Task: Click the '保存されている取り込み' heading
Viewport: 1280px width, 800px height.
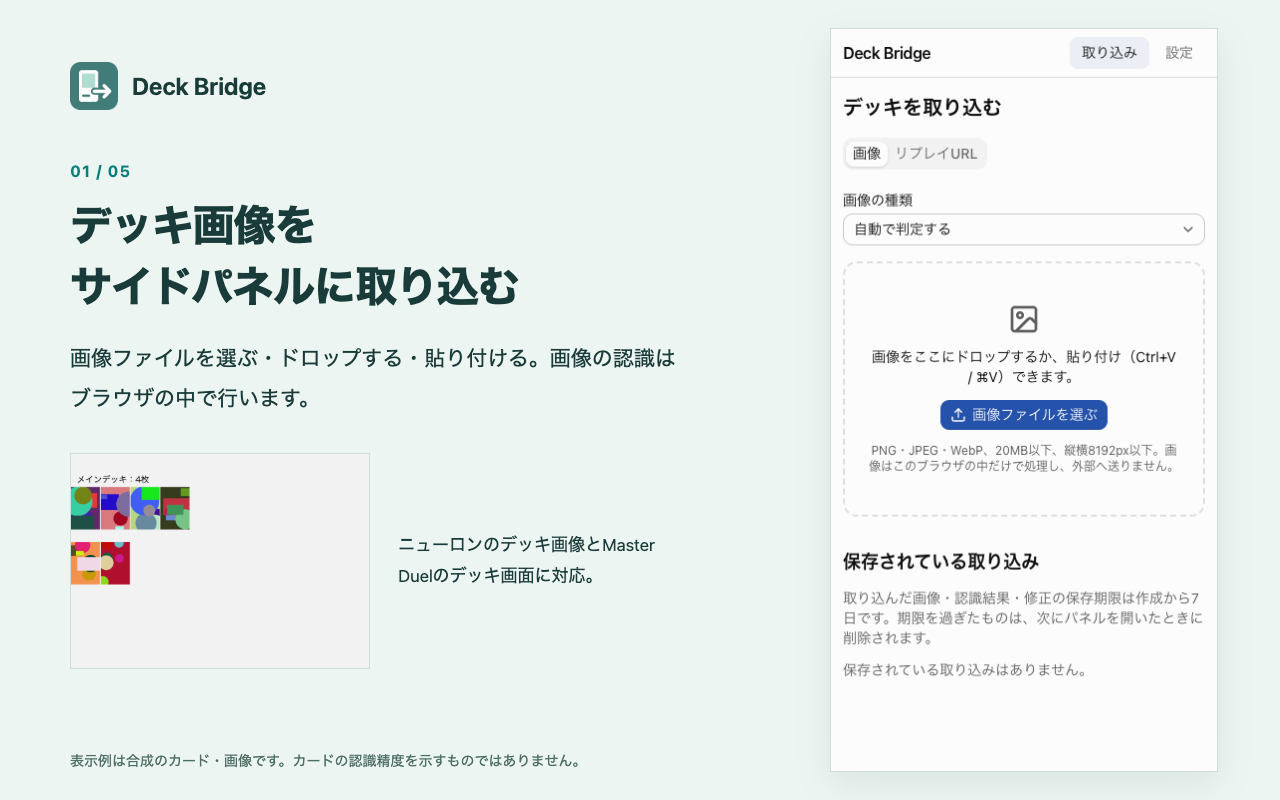Action: (941, 561)
